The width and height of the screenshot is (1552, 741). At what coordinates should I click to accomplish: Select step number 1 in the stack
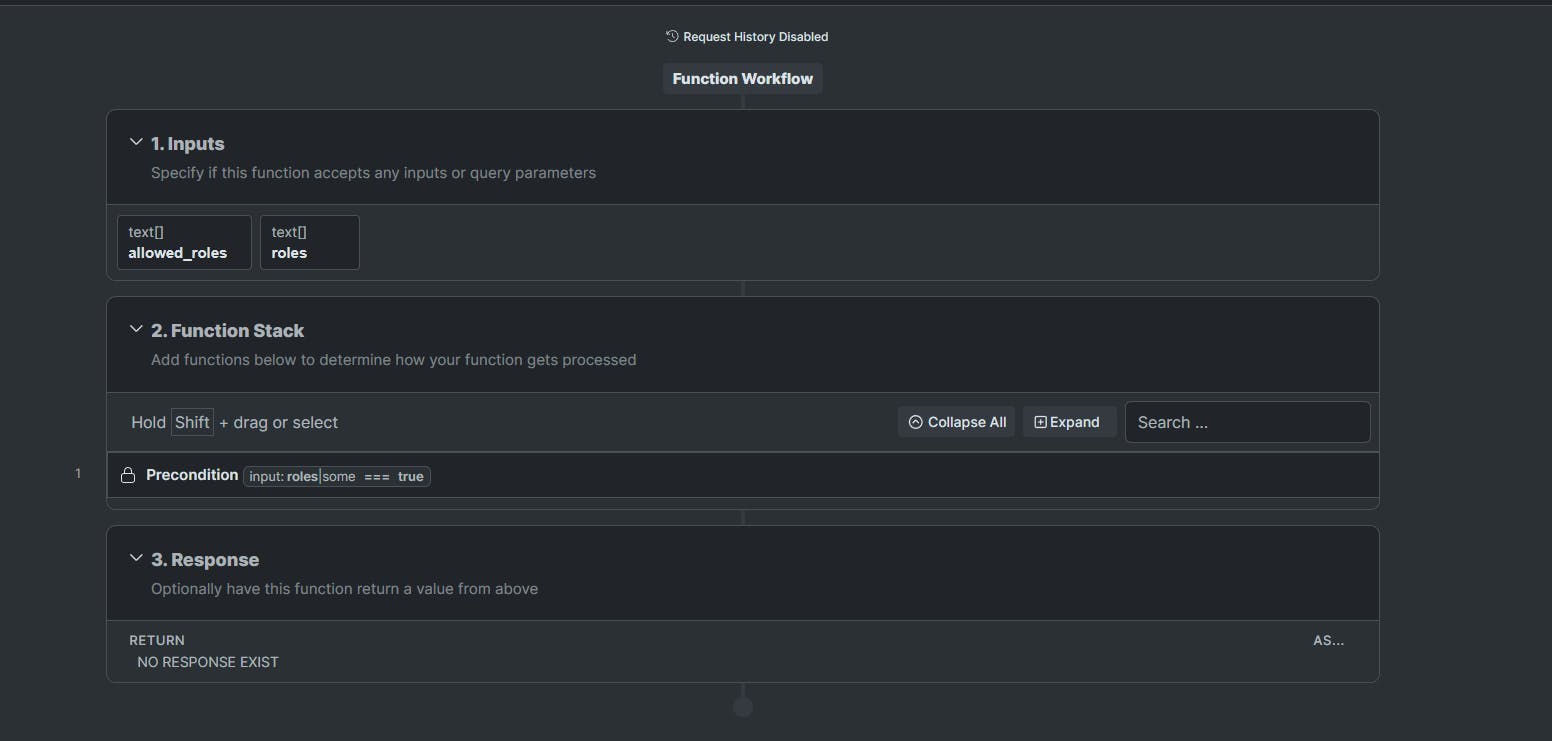[x=78, y=474]
